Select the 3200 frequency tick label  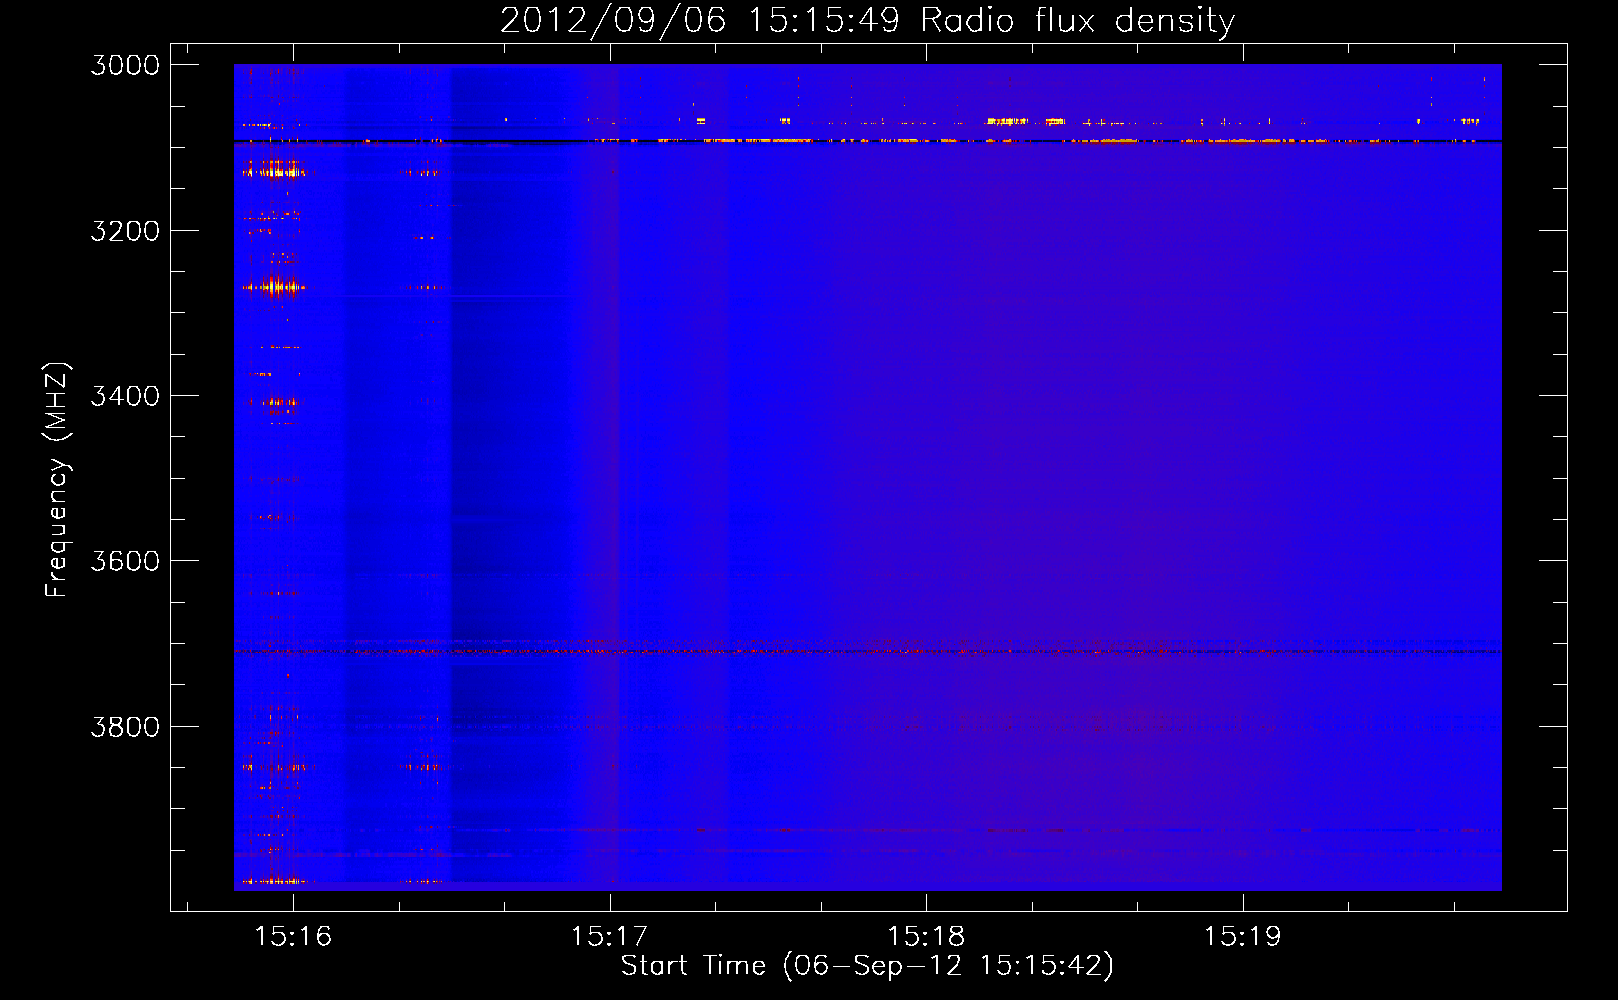coord(125,231)
